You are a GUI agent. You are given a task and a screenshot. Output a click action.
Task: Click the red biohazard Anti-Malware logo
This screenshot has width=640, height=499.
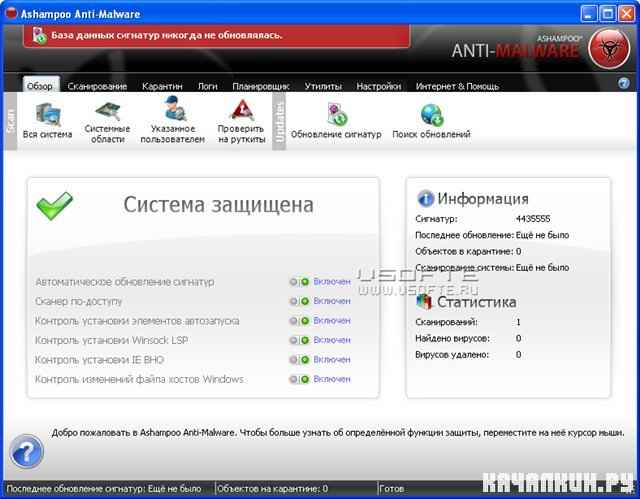[609, 49]
